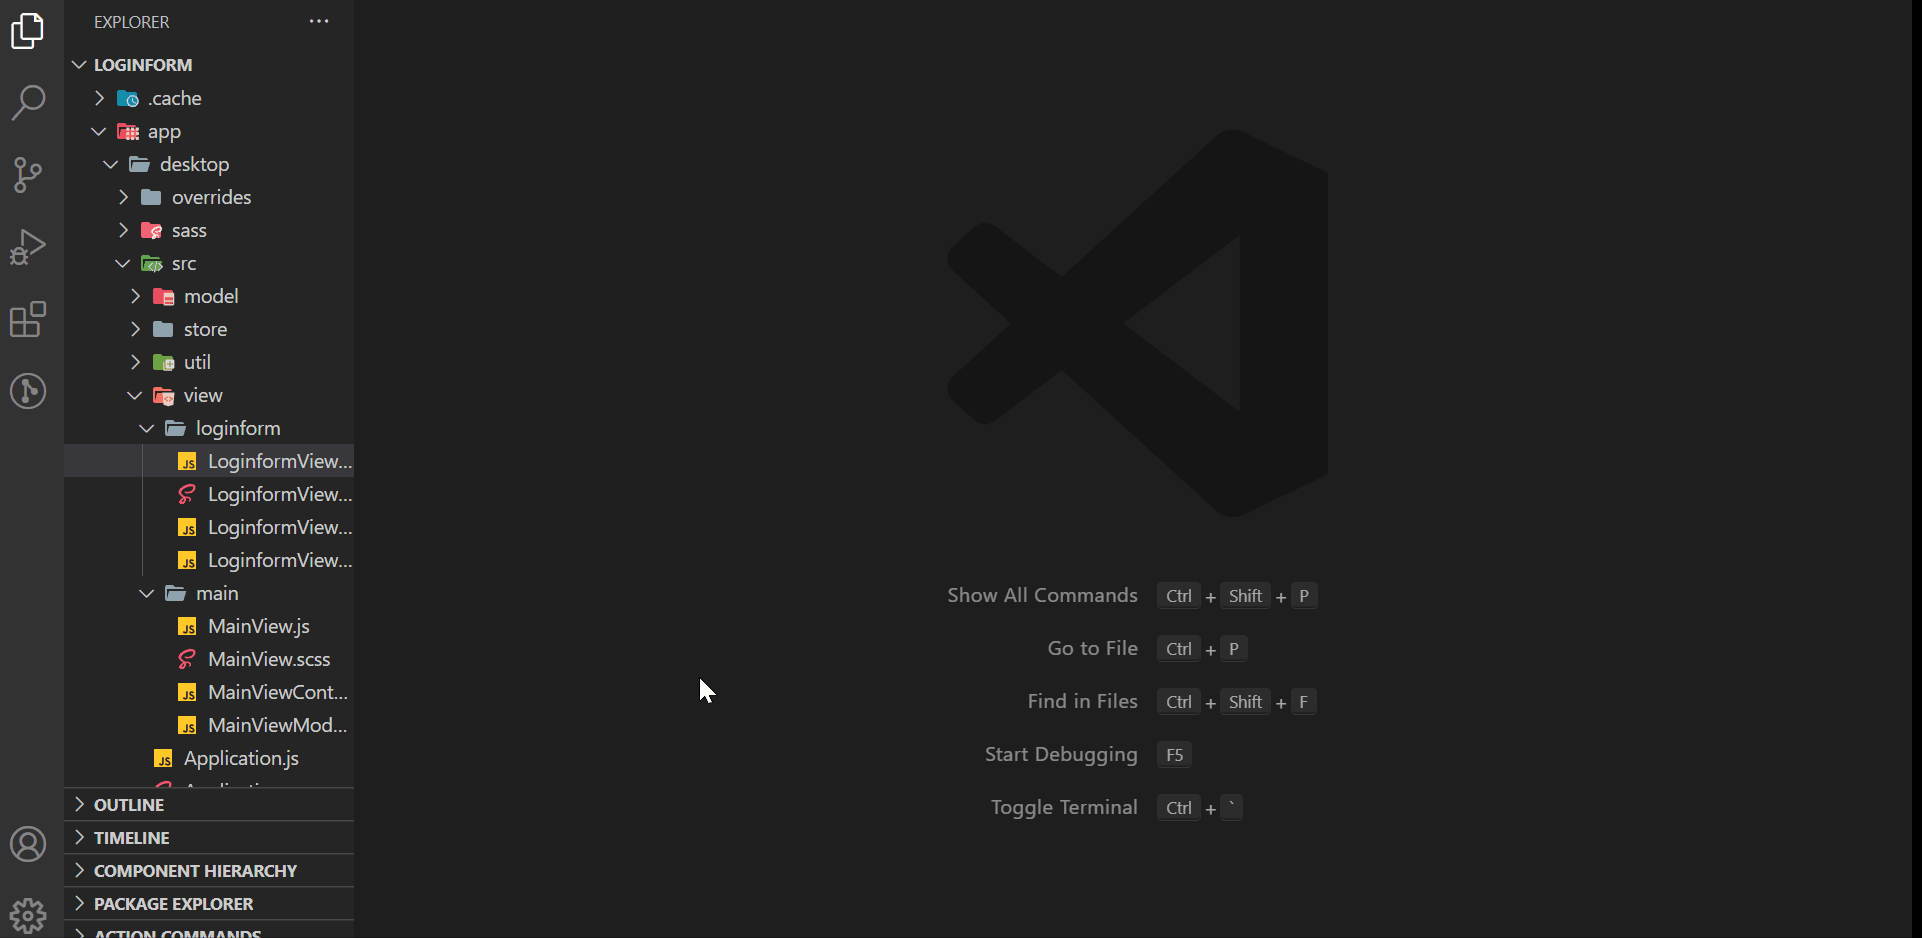The width and height of the screenshot is (1922, 938).
Task: Collapse the LOGINFORM root section
Action: coord(80,65)
